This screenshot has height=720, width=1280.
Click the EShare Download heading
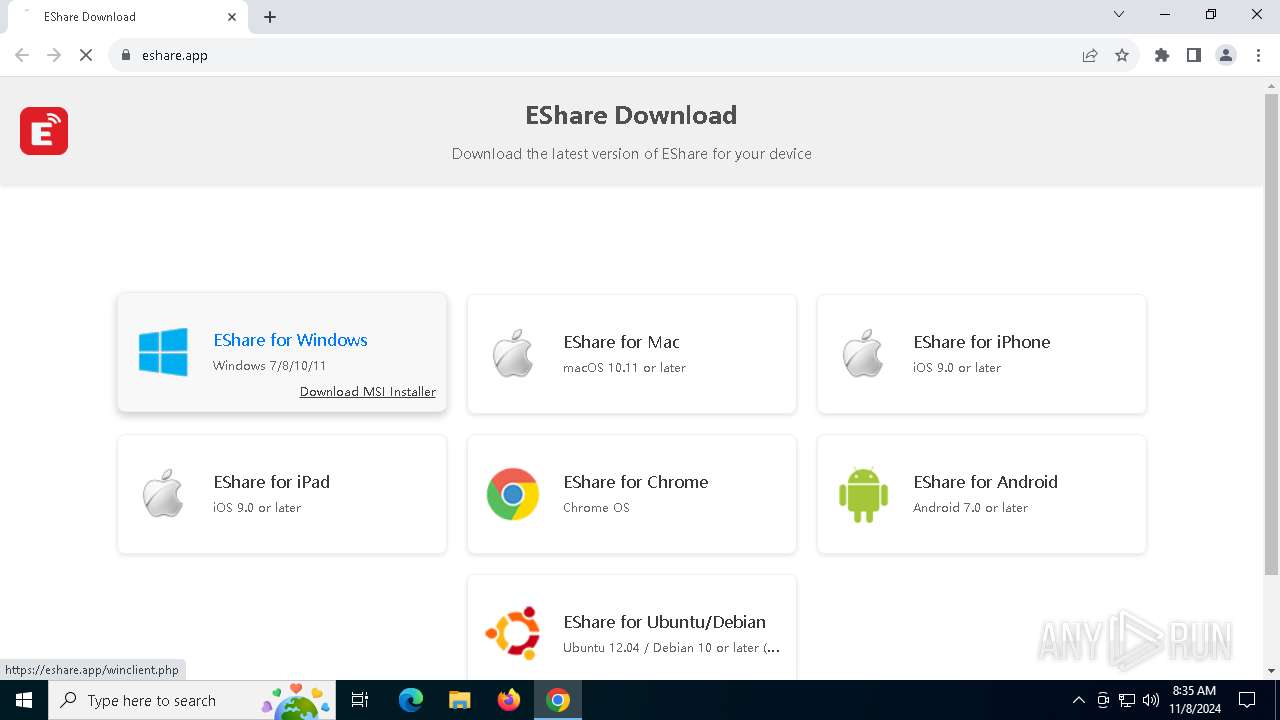(x=631, y=115)
